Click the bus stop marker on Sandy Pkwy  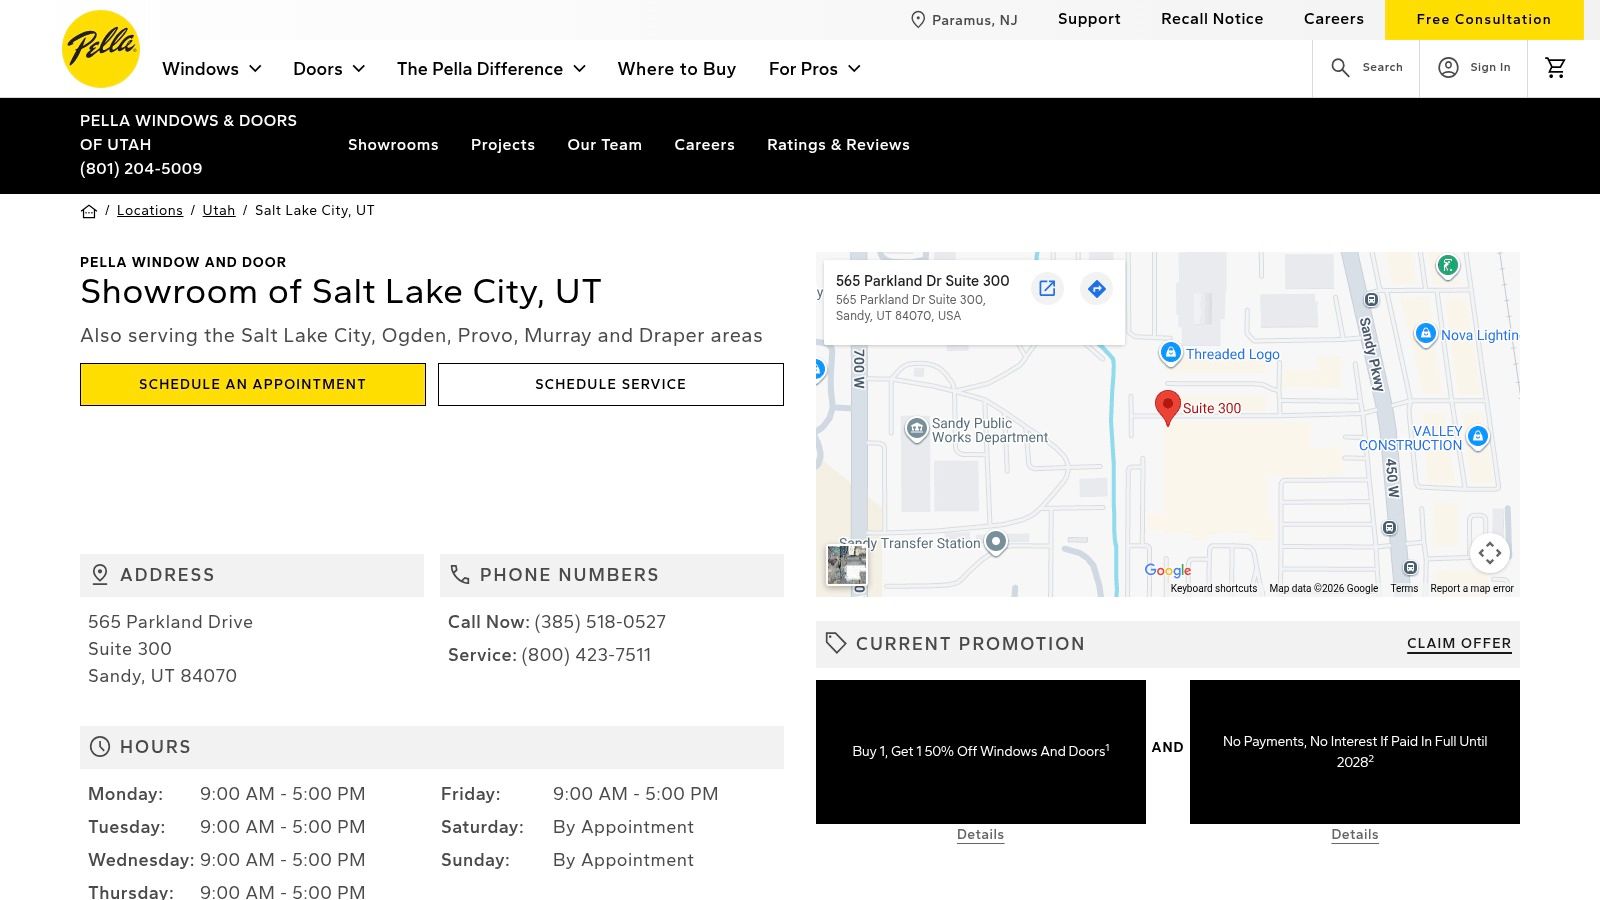(x=1371, y=299)
